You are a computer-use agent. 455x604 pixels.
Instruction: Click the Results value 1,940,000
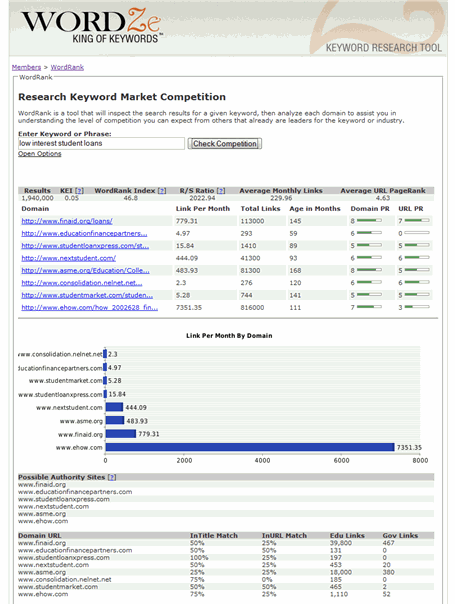[x=37, y=198]
